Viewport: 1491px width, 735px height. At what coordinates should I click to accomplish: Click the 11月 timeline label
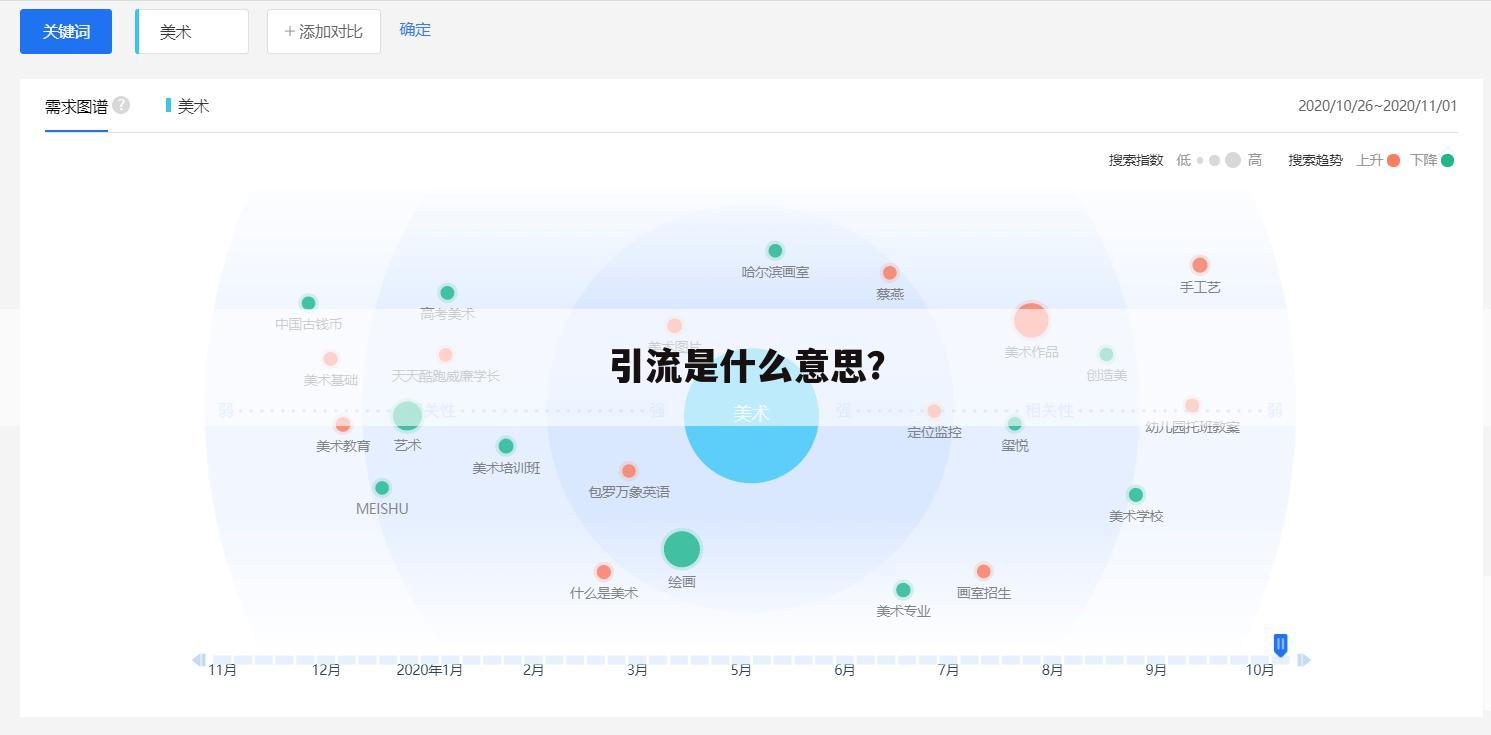[222, 670]
